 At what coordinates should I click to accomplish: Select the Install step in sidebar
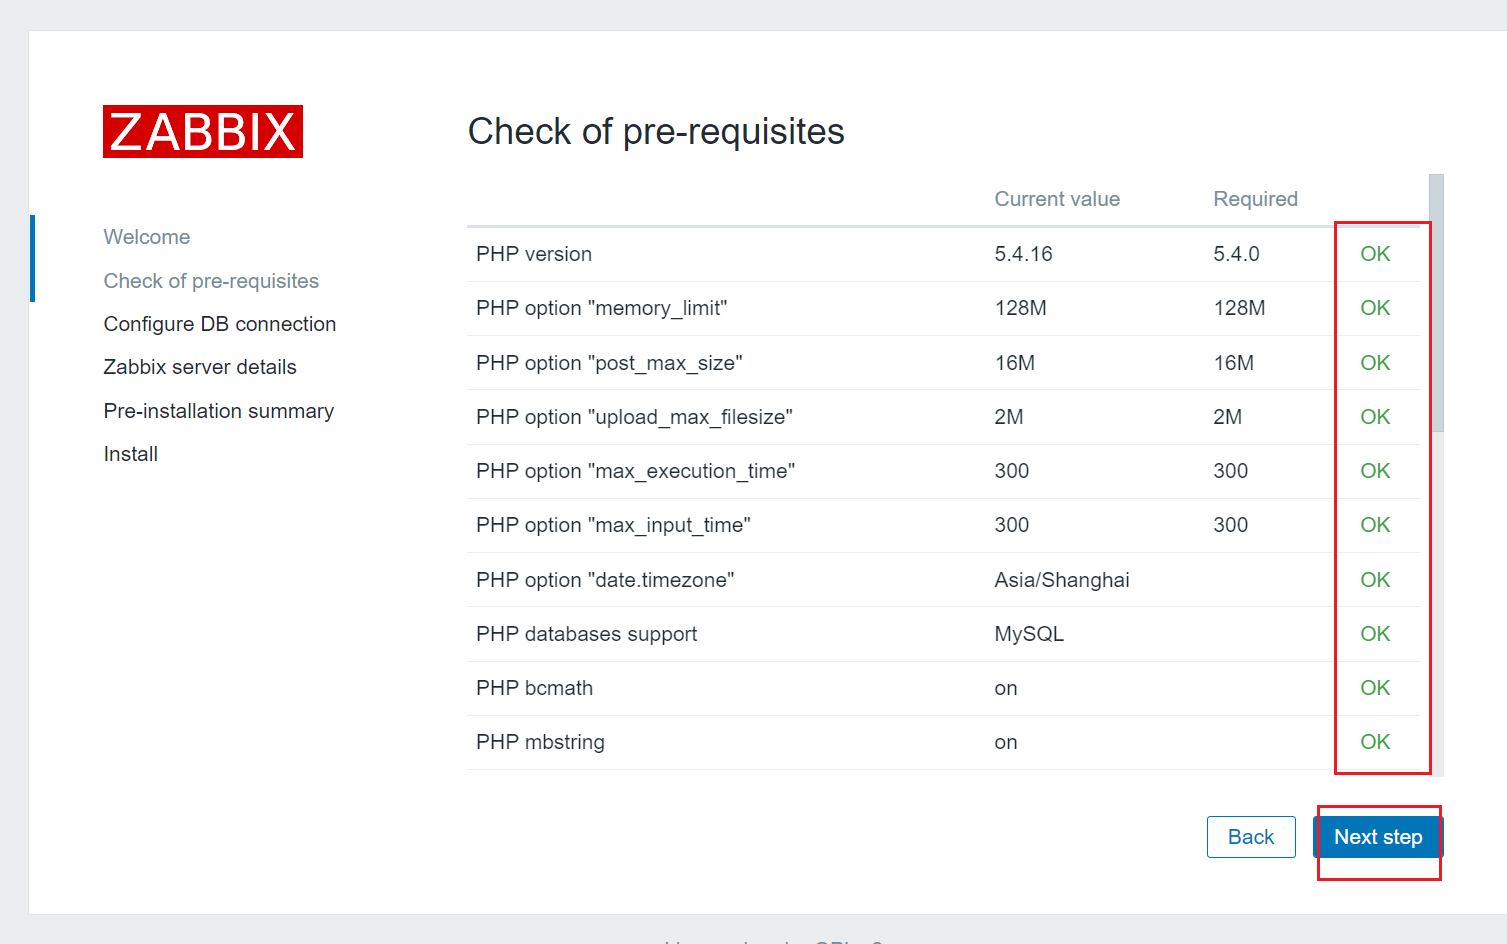point(131,454)
